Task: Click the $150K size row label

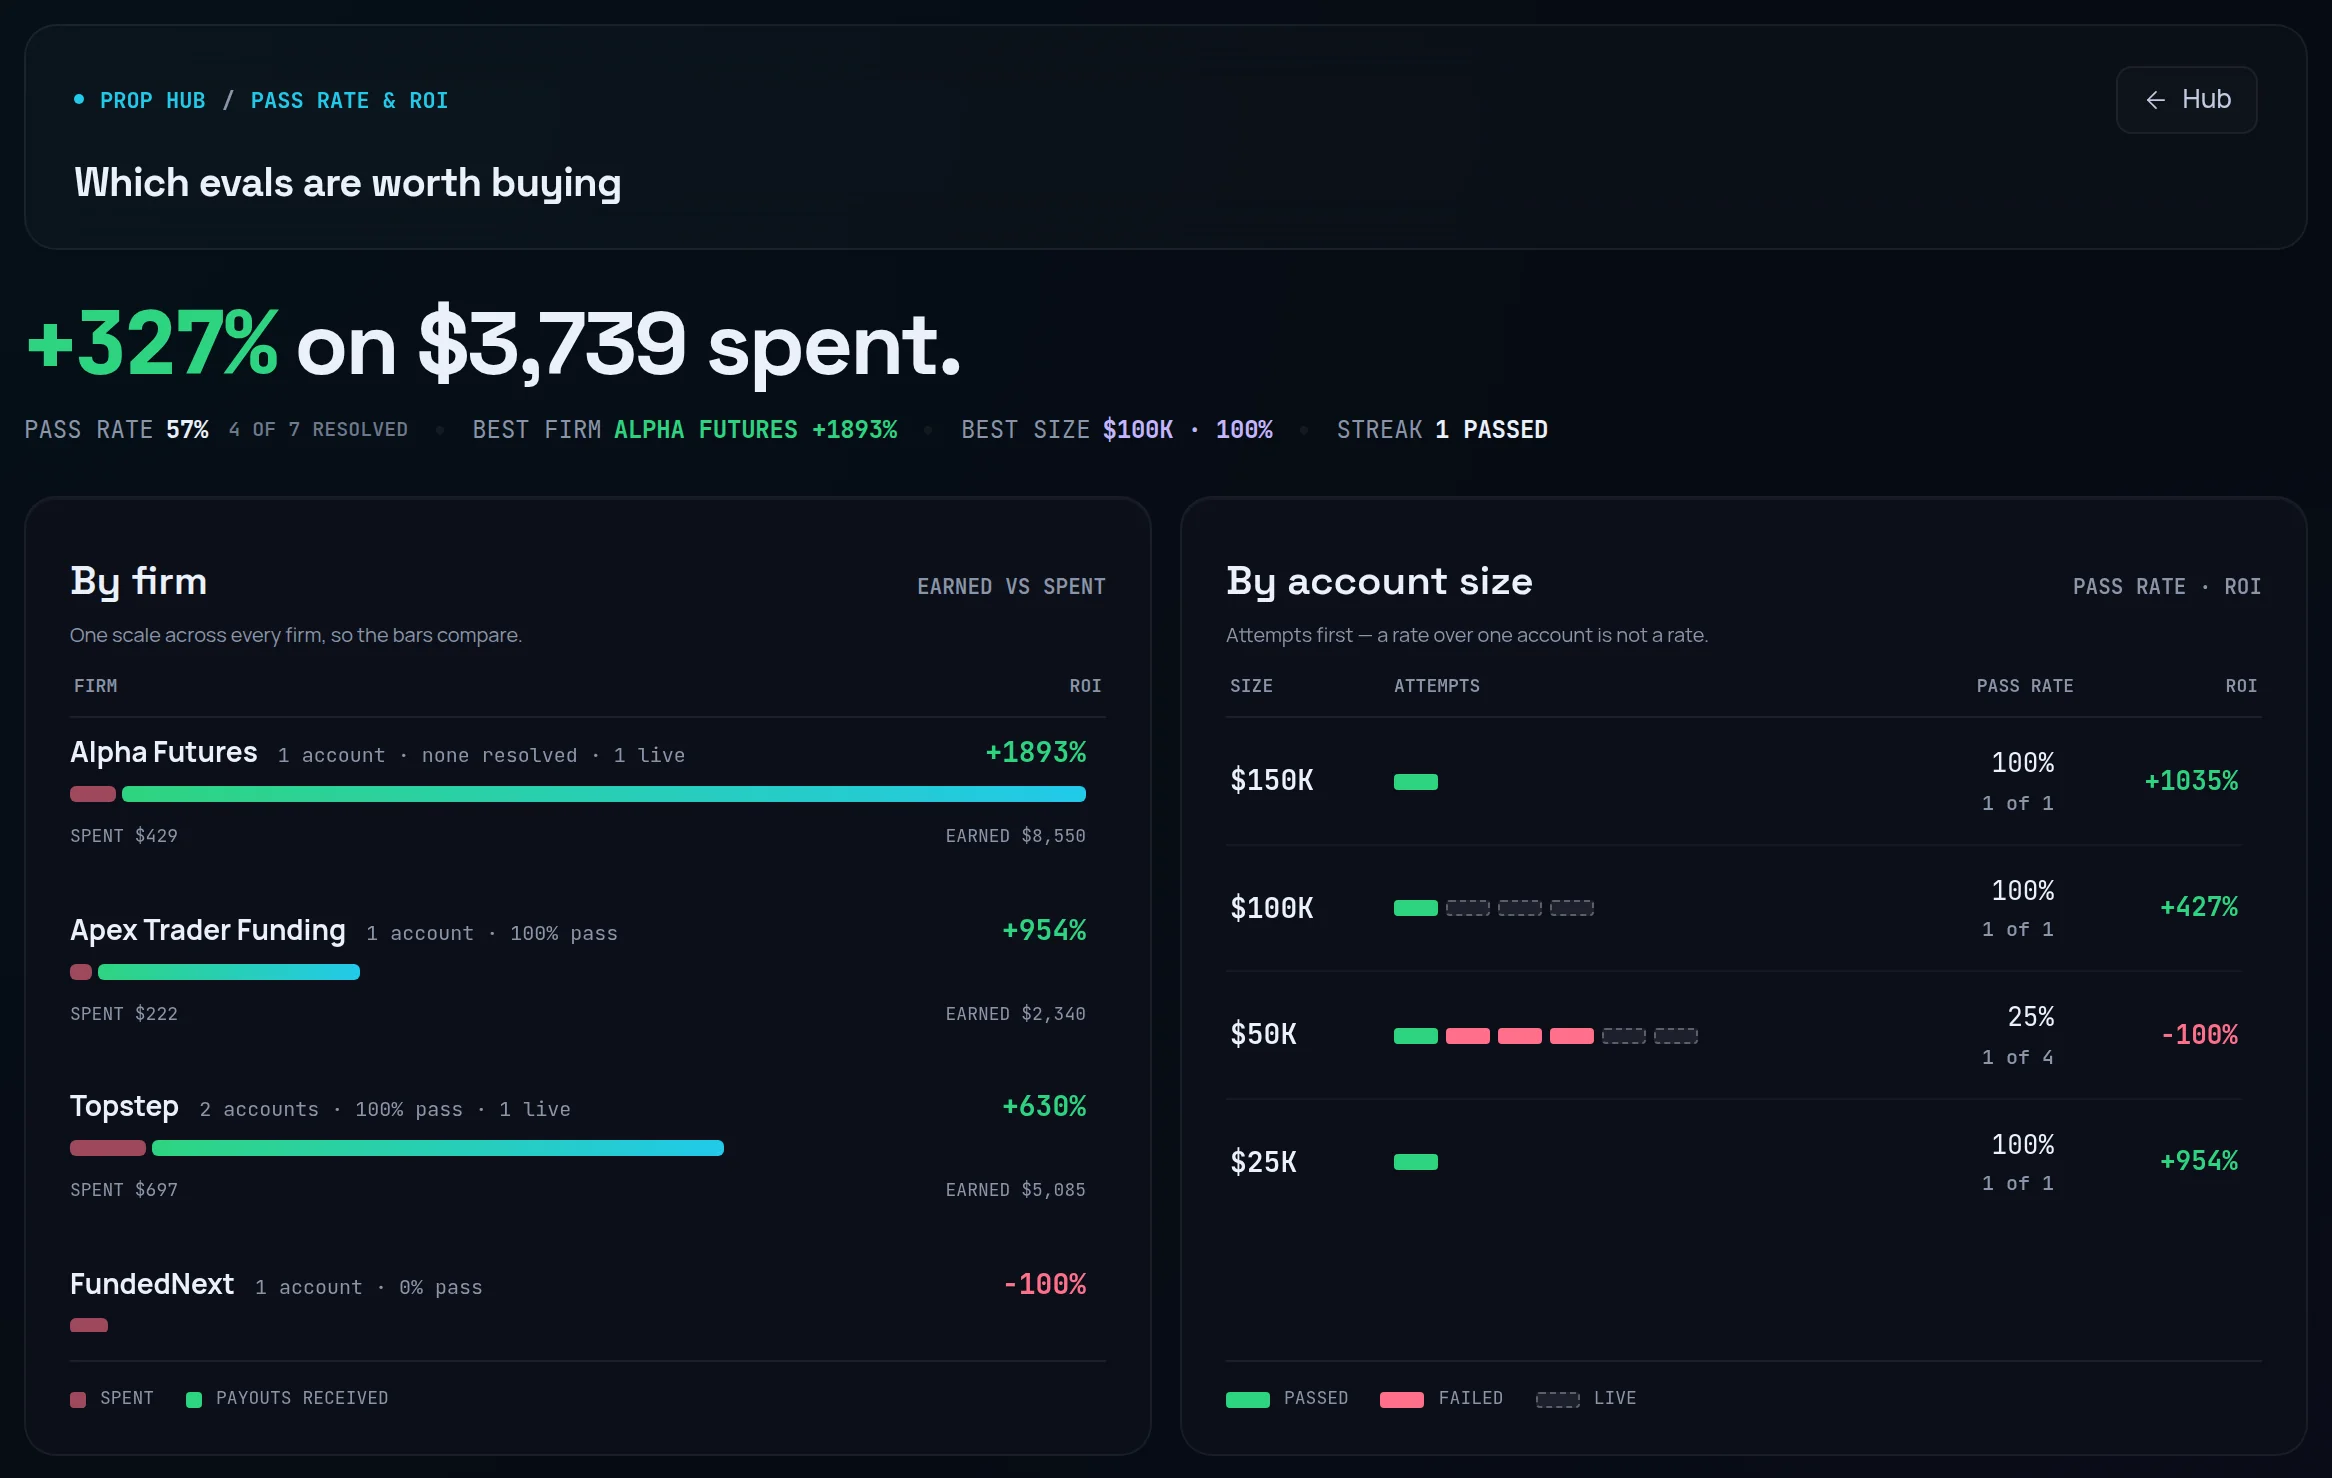Action: (x=1272, y=780)
